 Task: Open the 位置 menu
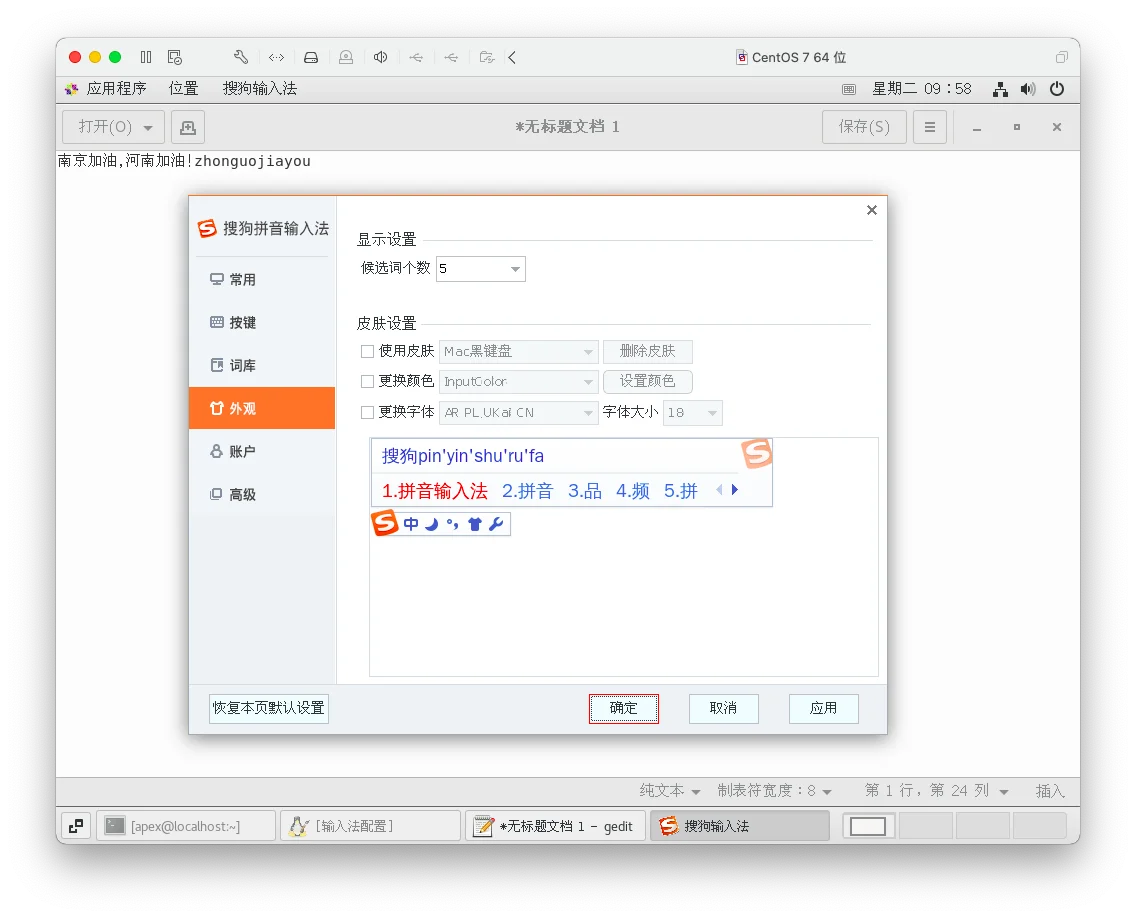pos(183,88)
